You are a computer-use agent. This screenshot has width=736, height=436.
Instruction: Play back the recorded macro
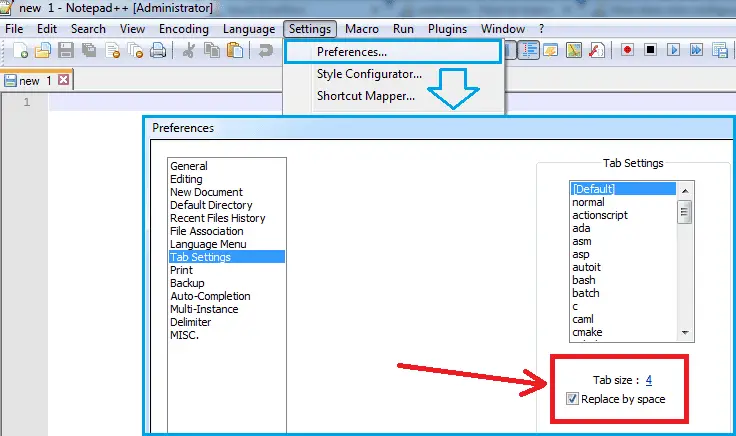pos(674,50)
